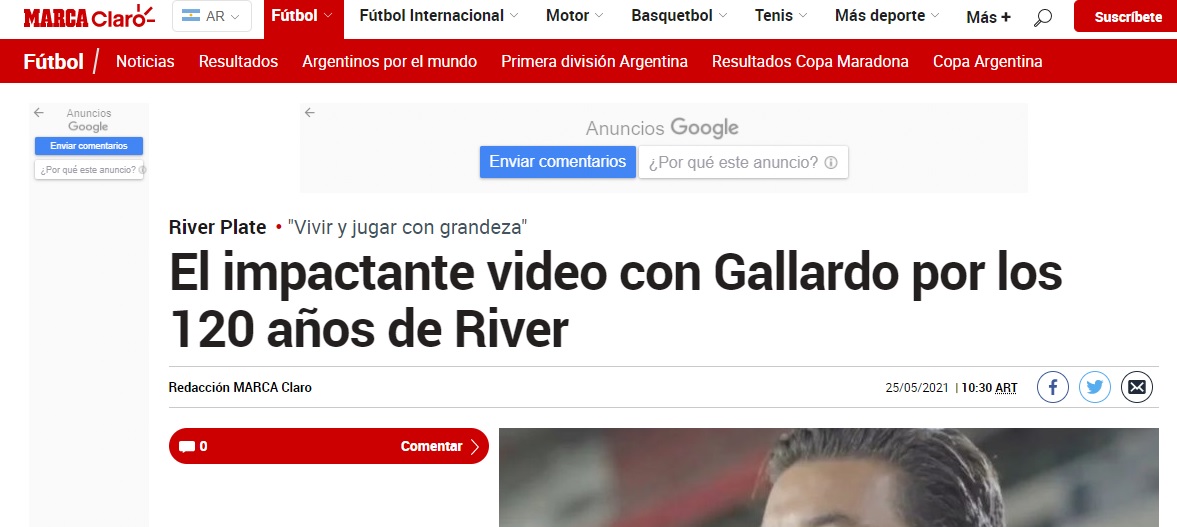This screenshot has height=527, width=1177.
Task: Open Primera división Argentina
Action: (x=595, y=62)
